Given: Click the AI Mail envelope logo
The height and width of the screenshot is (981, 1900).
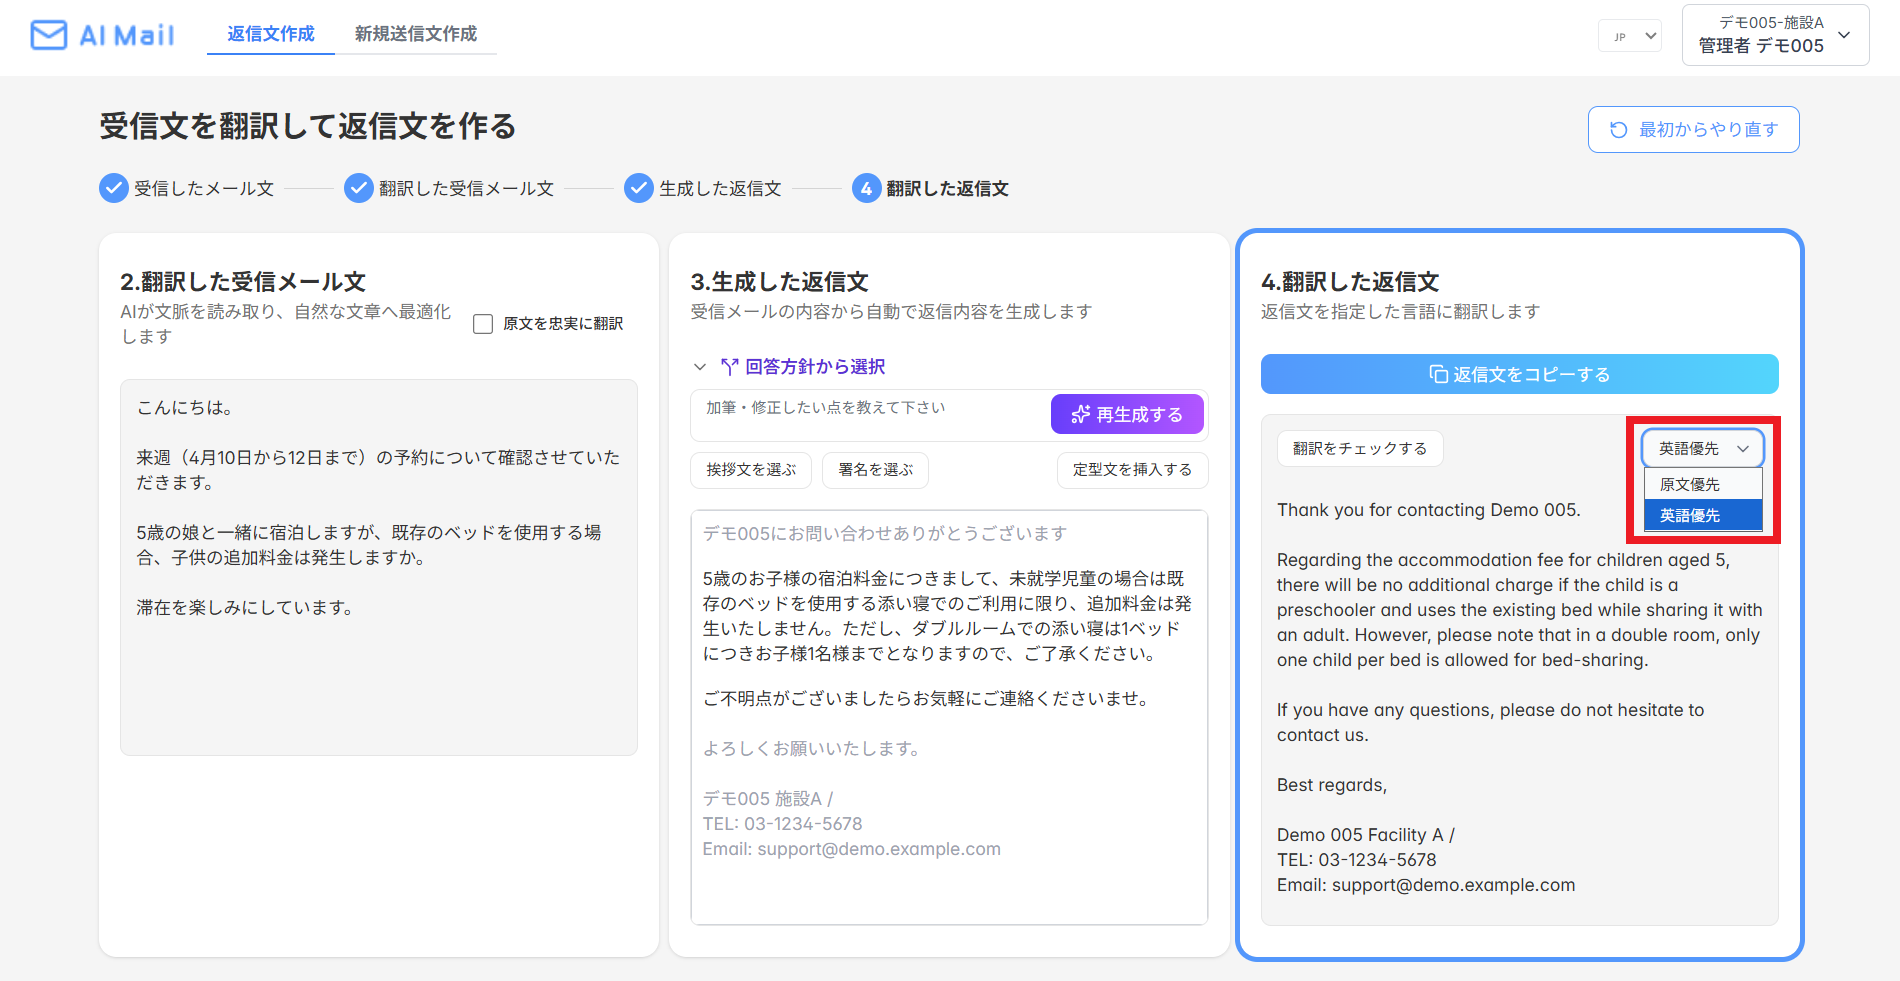Looking at the screenshot, I should point(49,35).
